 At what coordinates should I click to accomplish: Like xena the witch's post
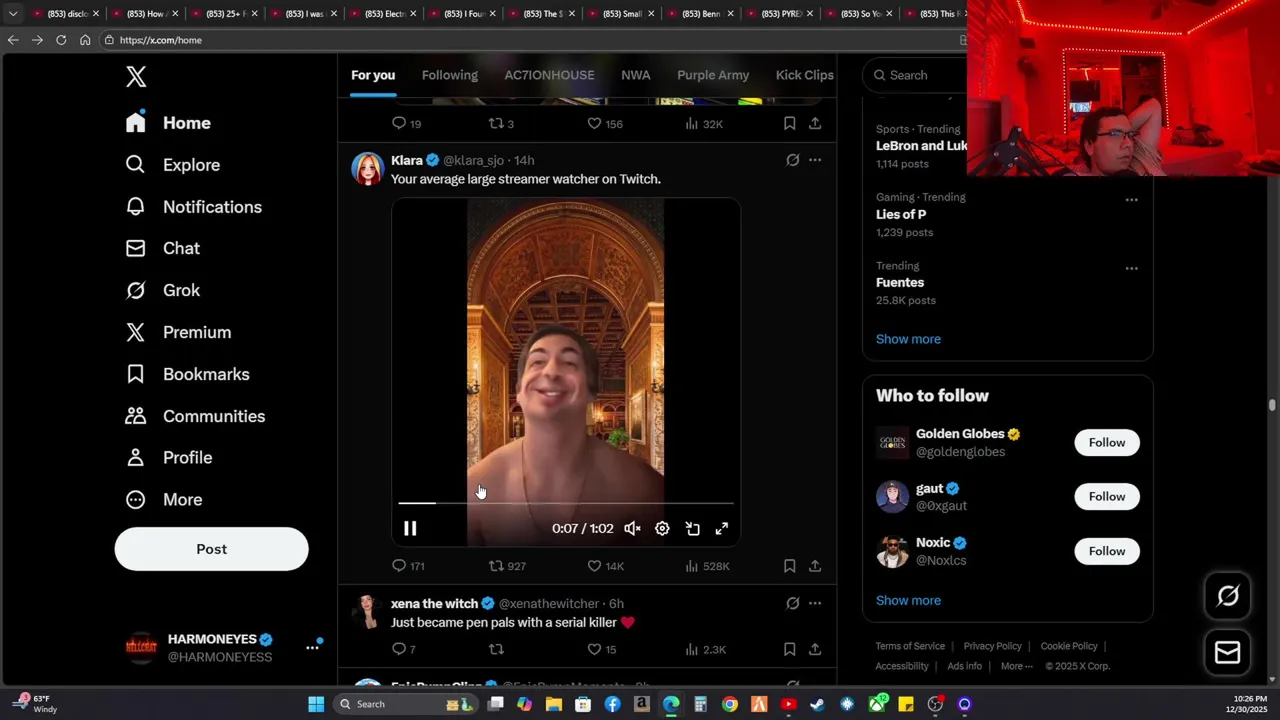602,650
